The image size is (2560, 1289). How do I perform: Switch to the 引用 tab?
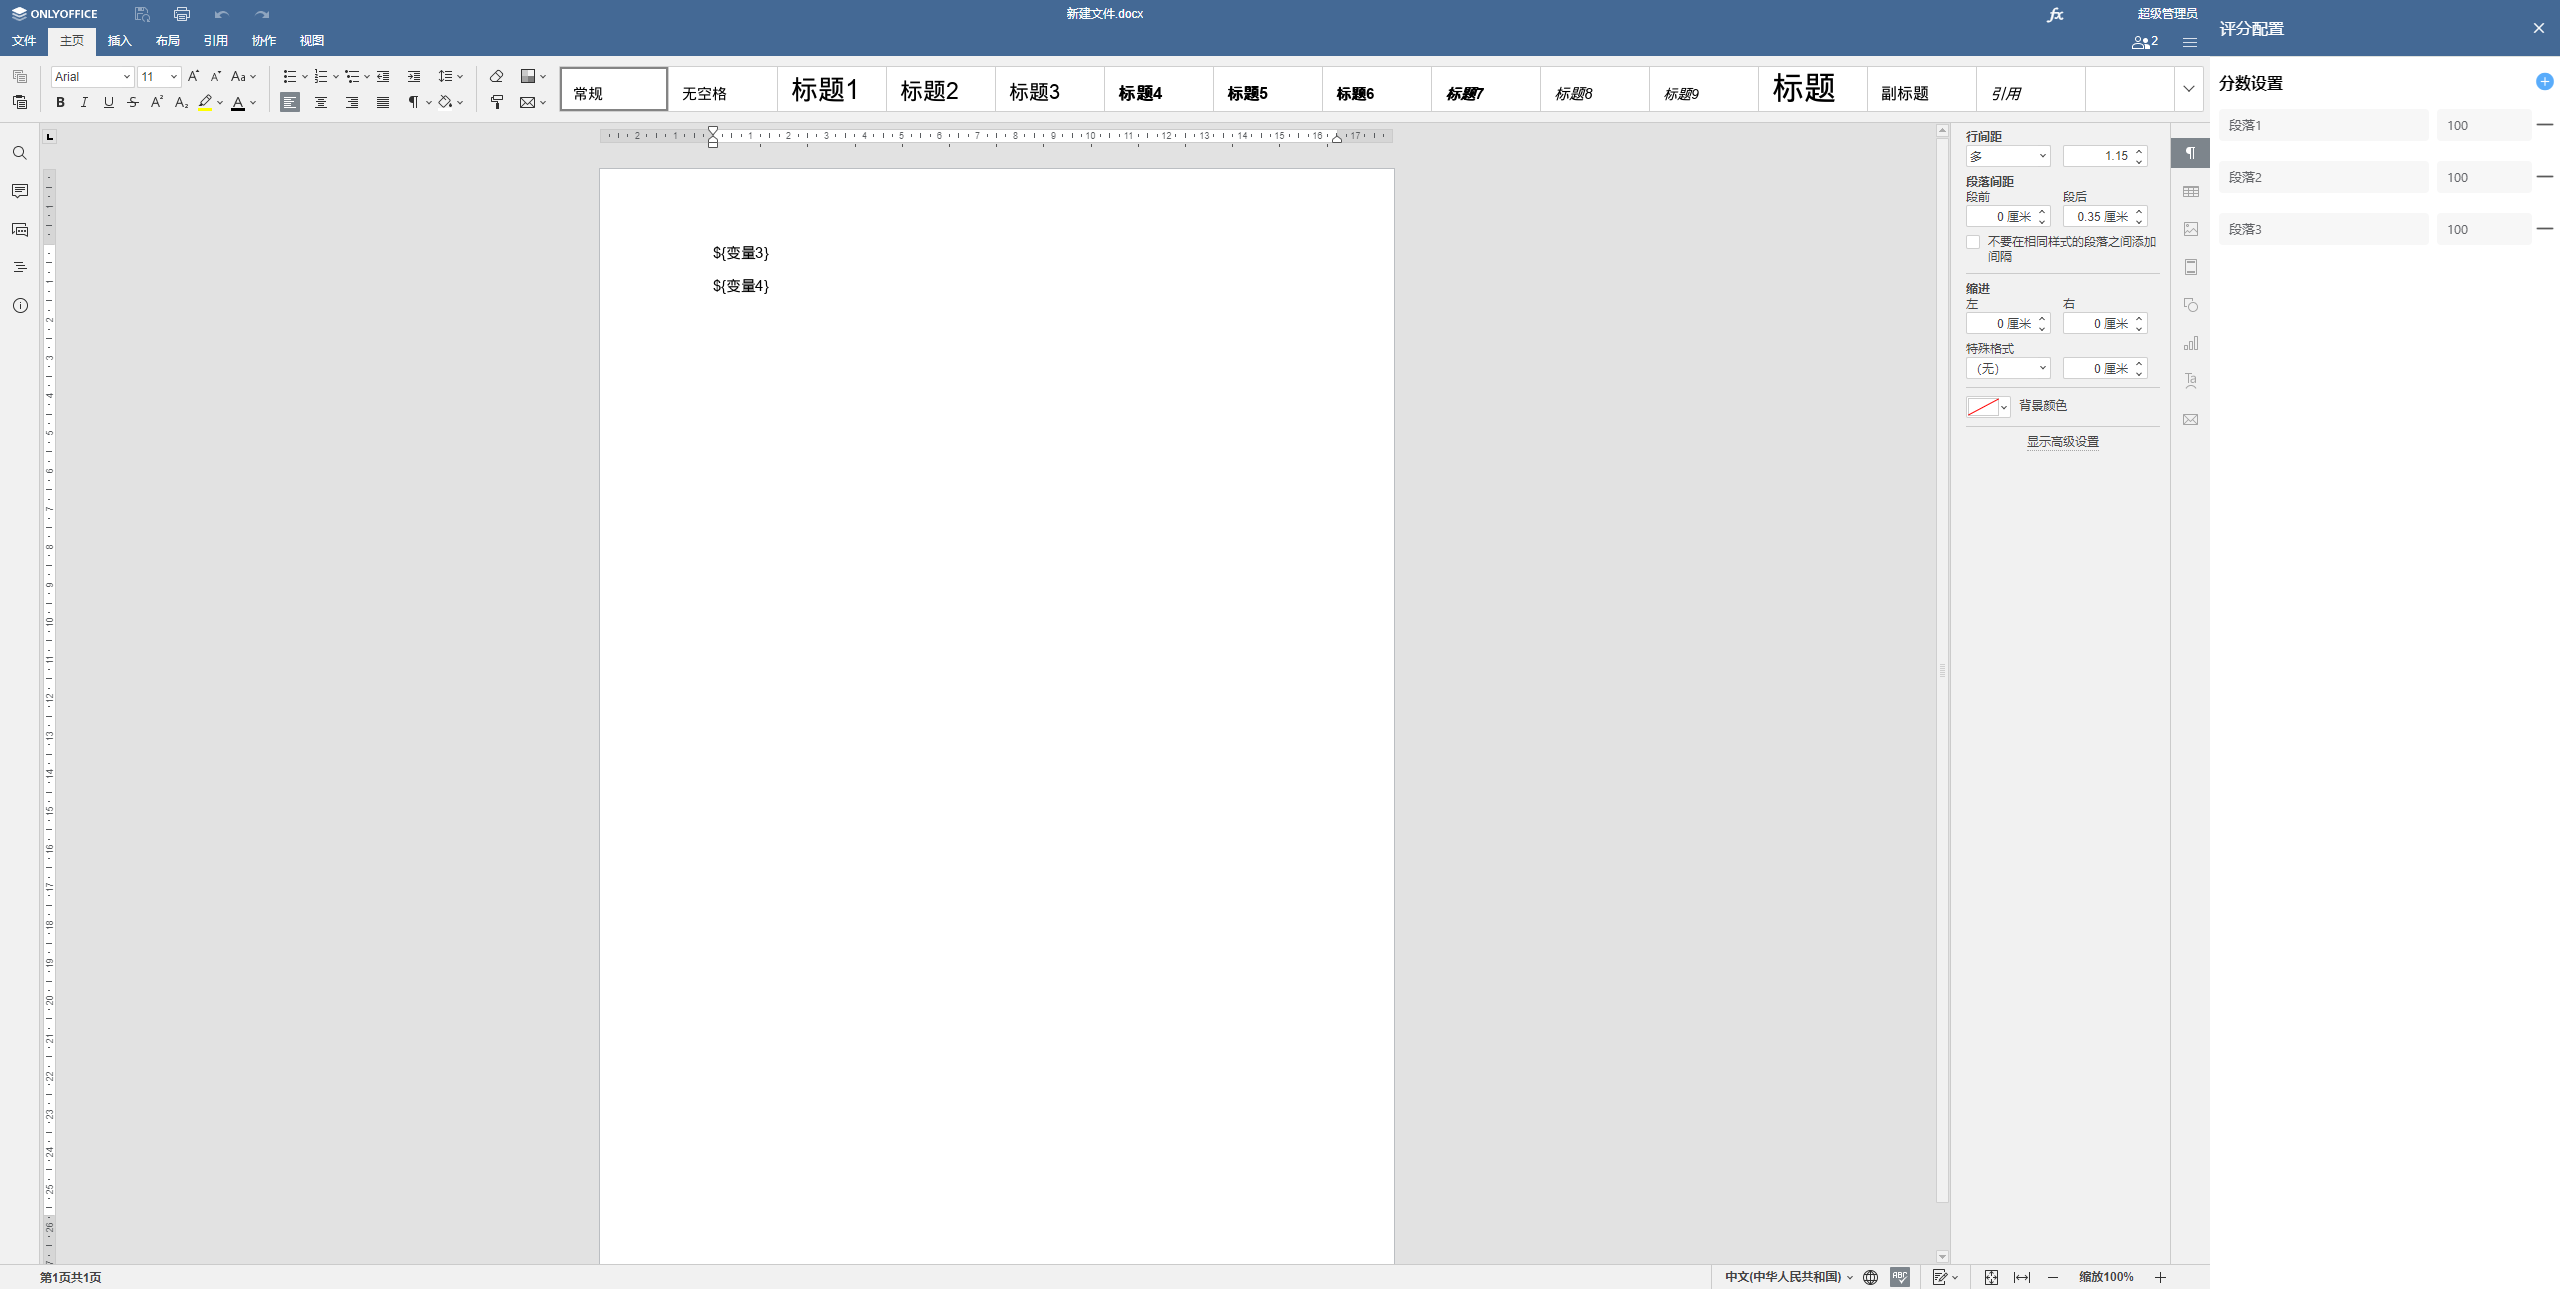click(216, 41)
